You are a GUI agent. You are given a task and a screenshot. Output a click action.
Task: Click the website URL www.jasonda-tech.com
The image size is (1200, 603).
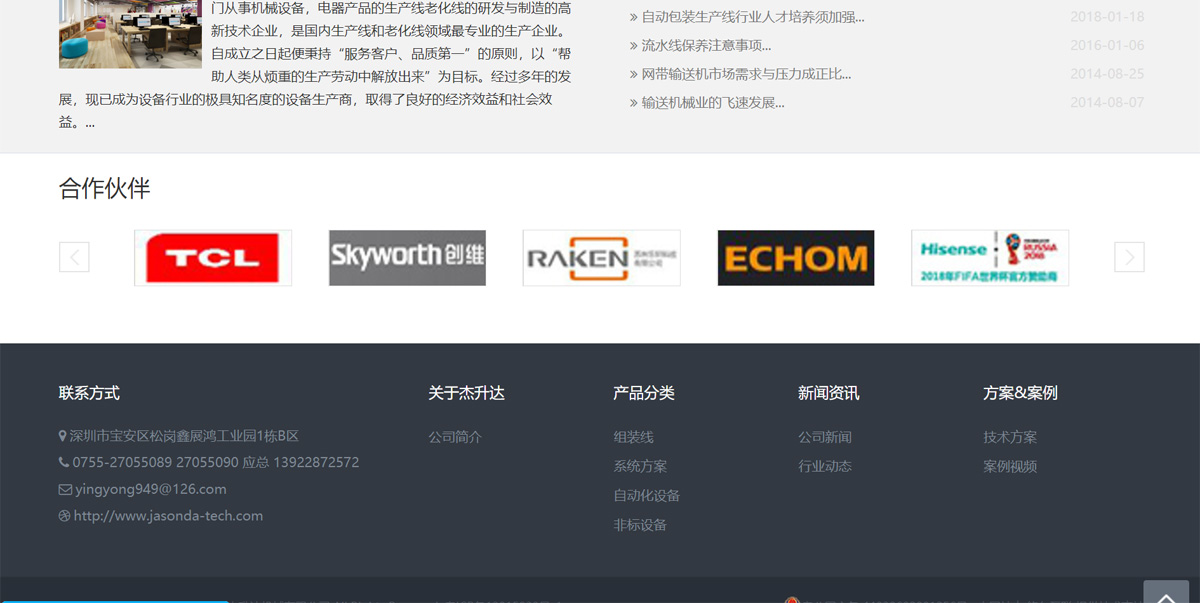click(168, 515)
